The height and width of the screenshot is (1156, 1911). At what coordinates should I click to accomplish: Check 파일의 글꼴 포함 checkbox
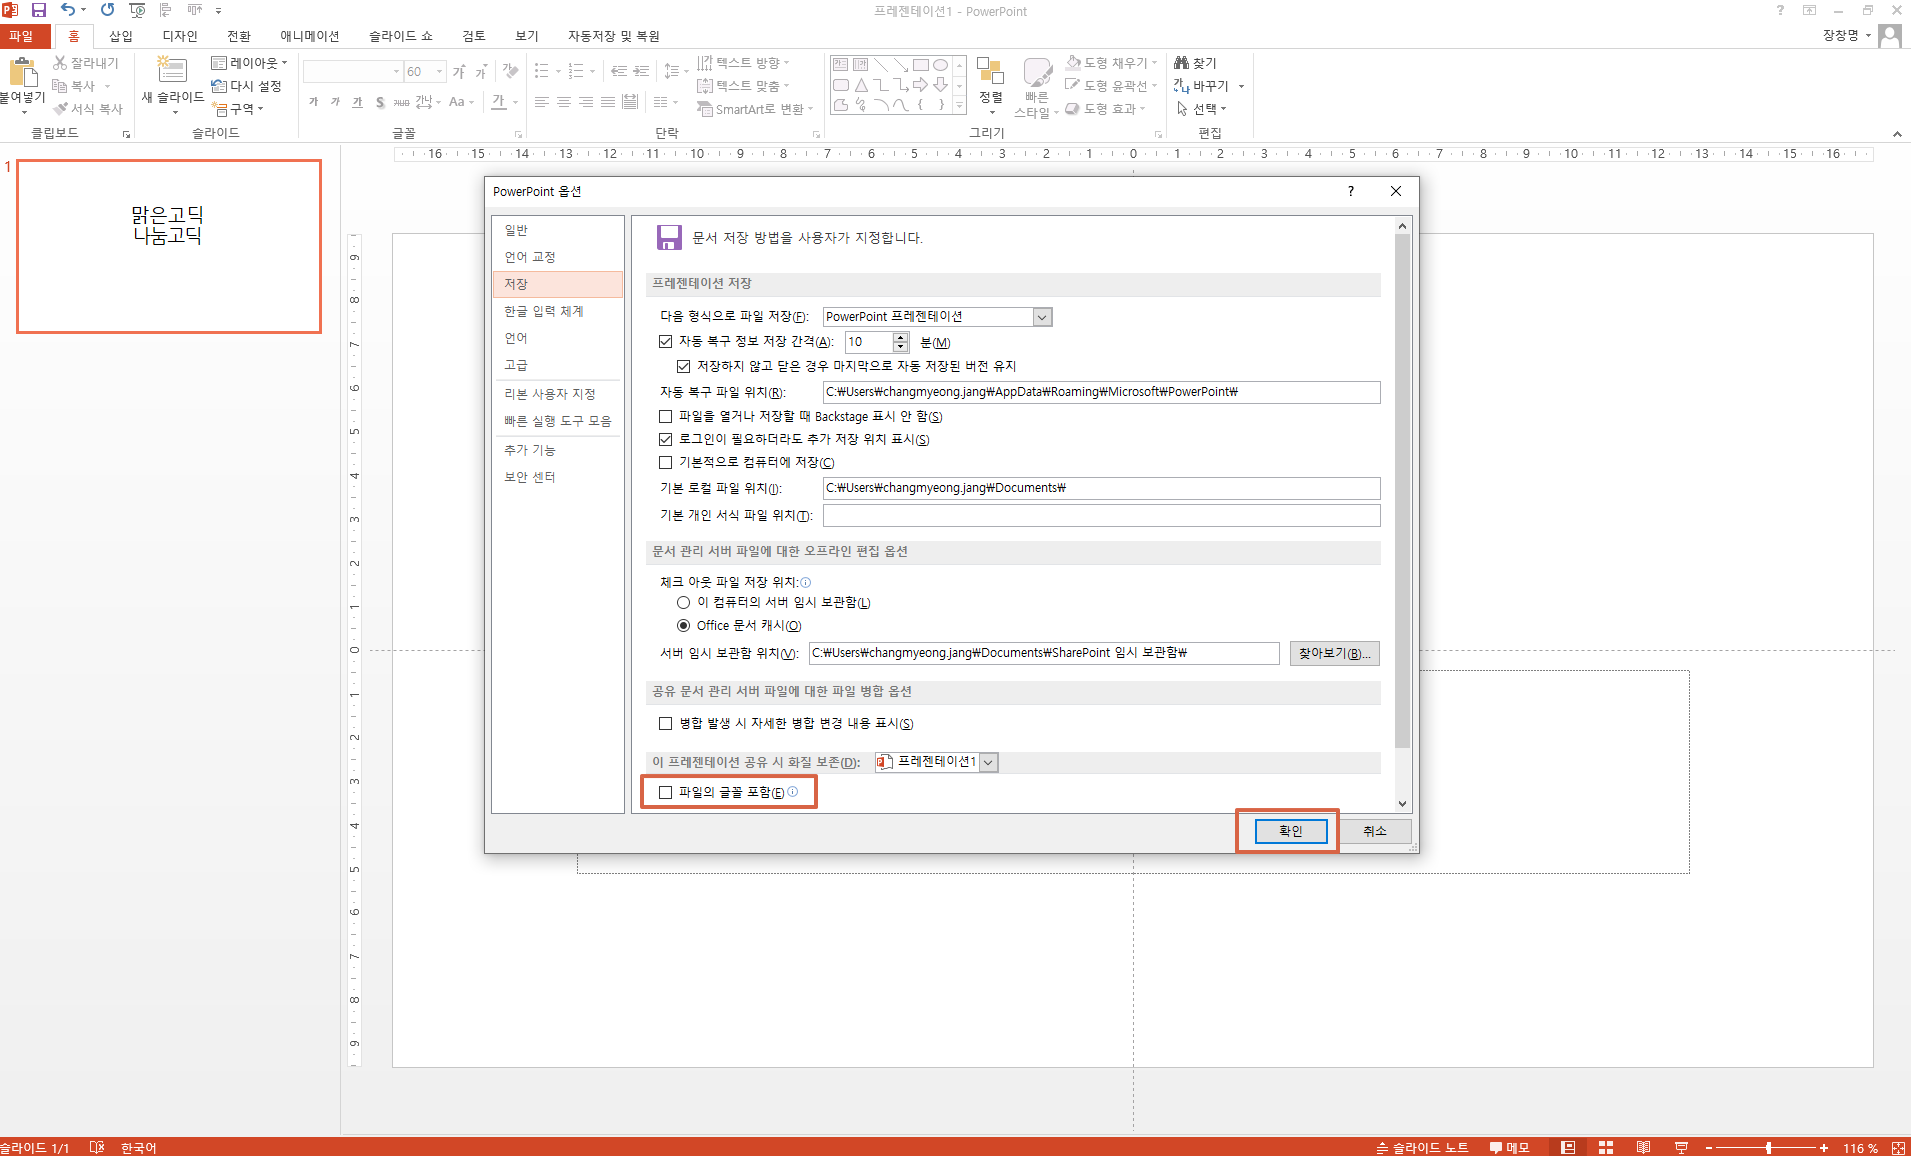[x=665, y=793]
